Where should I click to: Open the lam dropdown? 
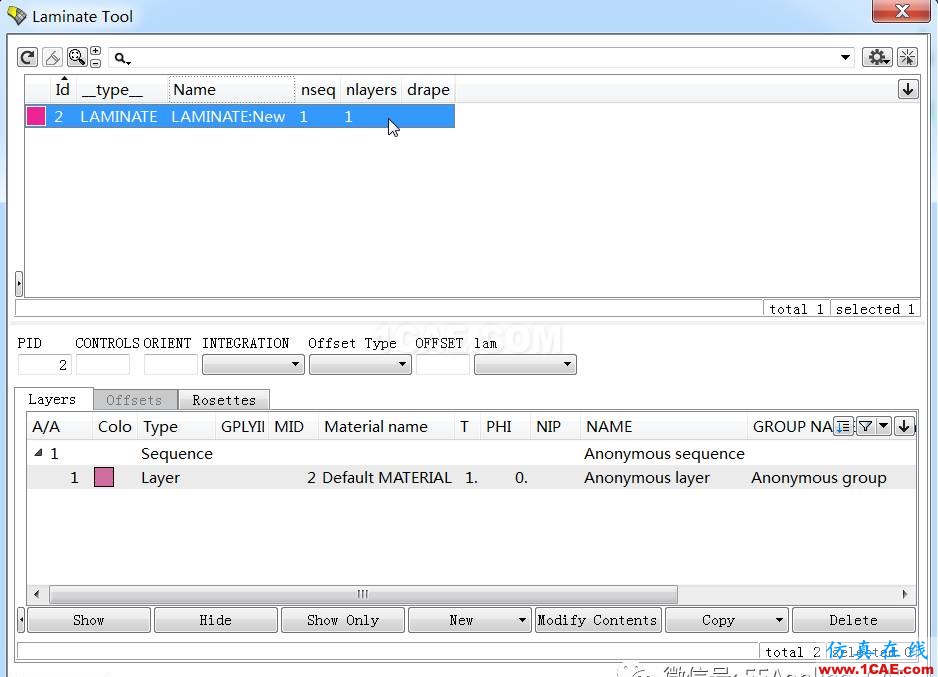[525, 365]
